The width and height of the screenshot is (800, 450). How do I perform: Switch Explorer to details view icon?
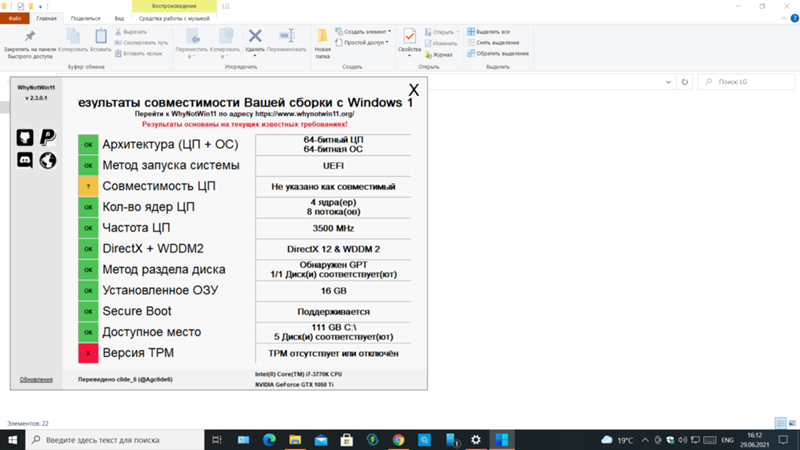click(x=781, y=423)
